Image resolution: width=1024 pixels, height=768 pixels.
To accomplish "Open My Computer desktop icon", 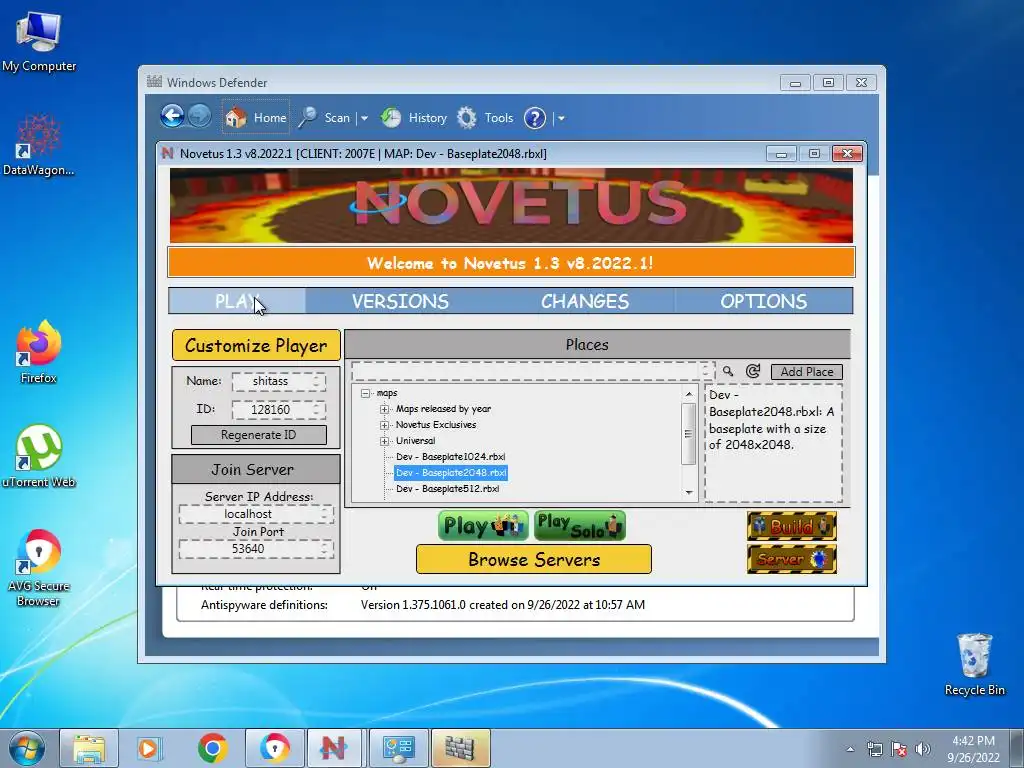I will 39,42.
